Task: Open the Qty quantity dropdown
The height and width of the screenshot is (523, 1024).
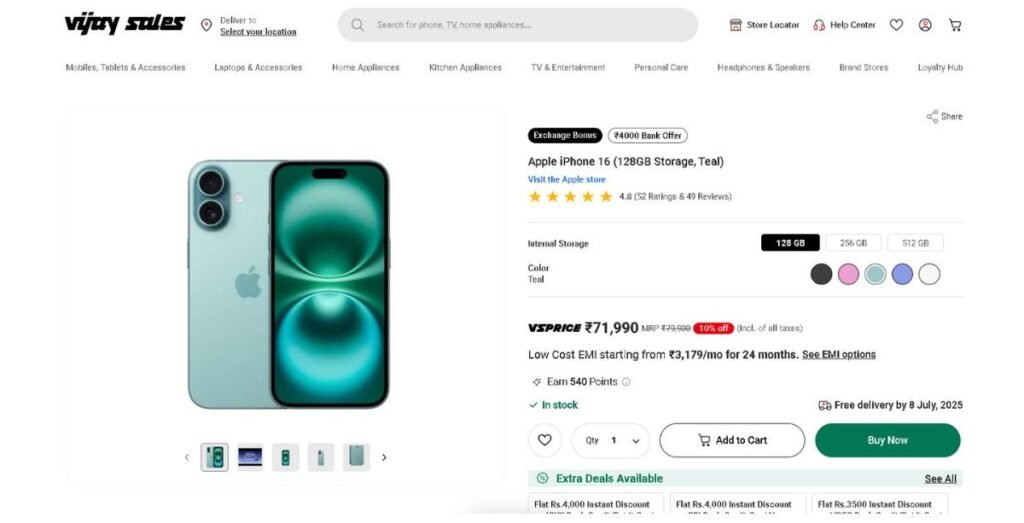Action: click(x=611, y=440)
